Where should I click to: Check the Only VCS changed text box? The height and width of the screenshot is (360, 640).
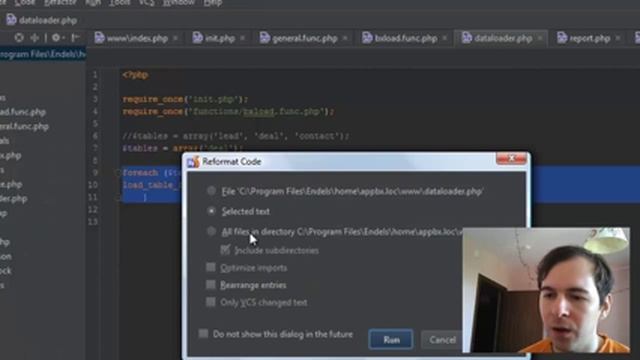pyautogui.click(x=211, y=302)
